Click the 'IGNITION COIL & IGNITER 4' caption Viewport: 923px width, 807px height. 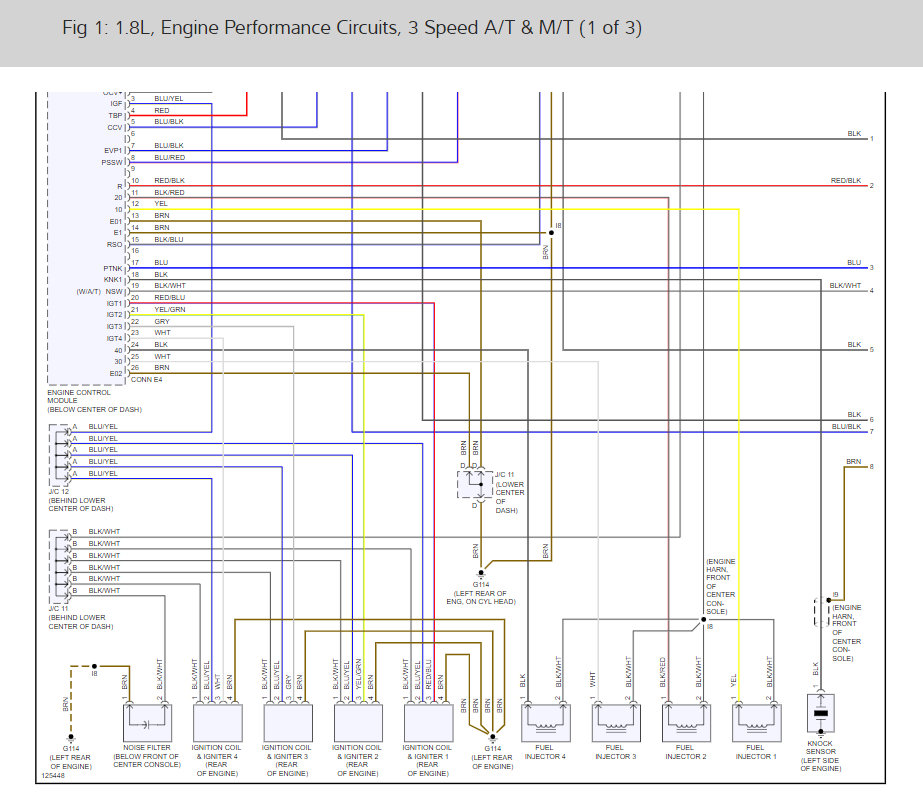point(217,752)
